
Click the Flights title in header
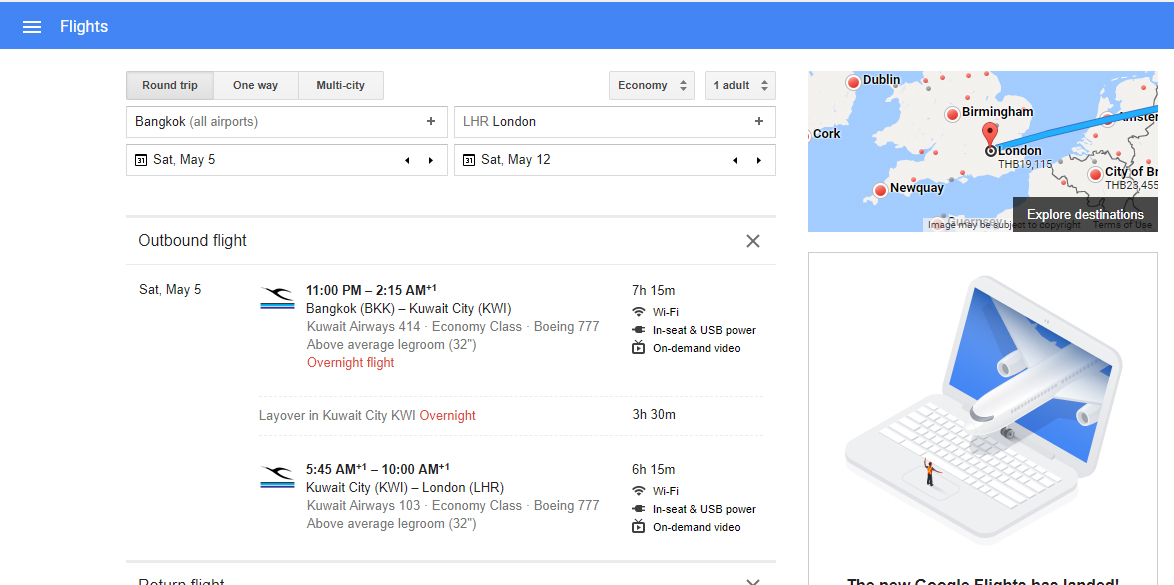coord(84,27)
